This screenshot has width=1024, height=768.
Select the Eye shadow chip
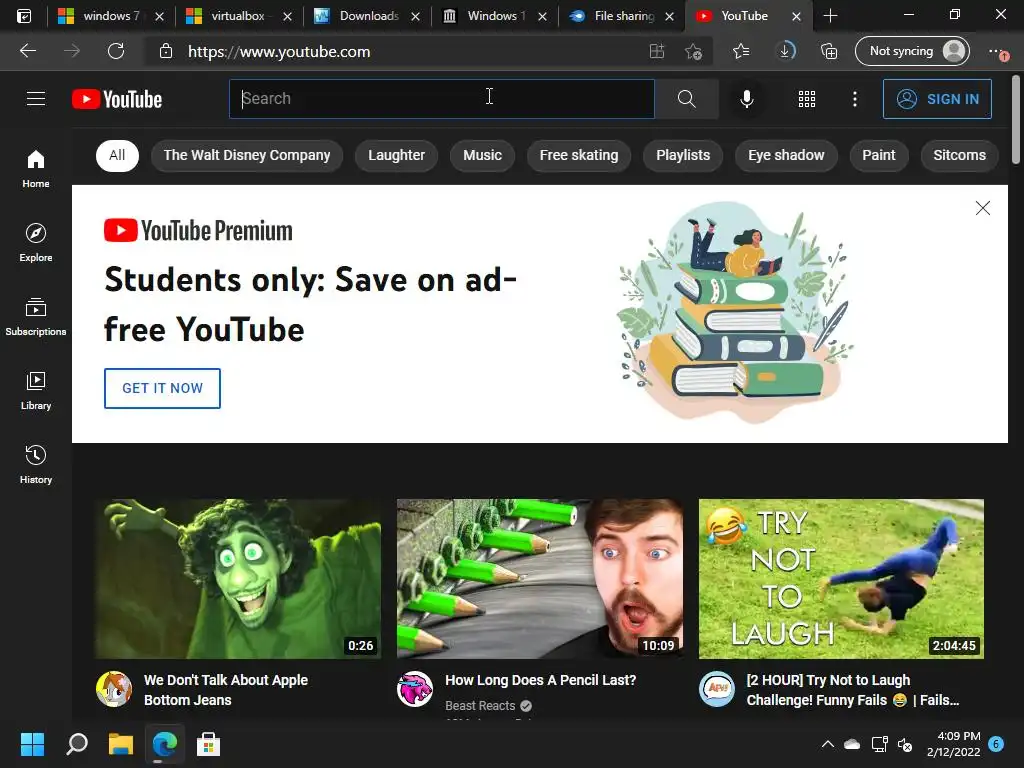(786, 155)
